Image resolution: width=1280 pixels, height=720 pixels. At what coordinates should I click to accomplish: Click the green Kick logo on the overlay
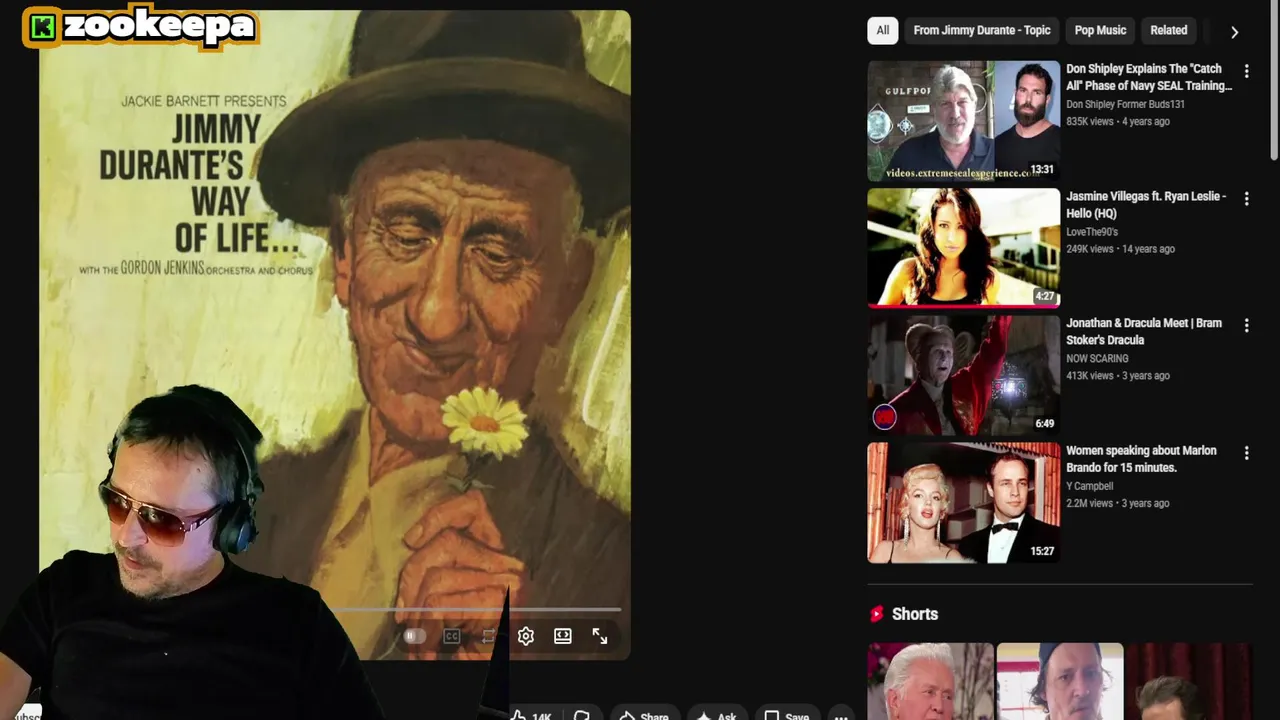coord(42,28)
